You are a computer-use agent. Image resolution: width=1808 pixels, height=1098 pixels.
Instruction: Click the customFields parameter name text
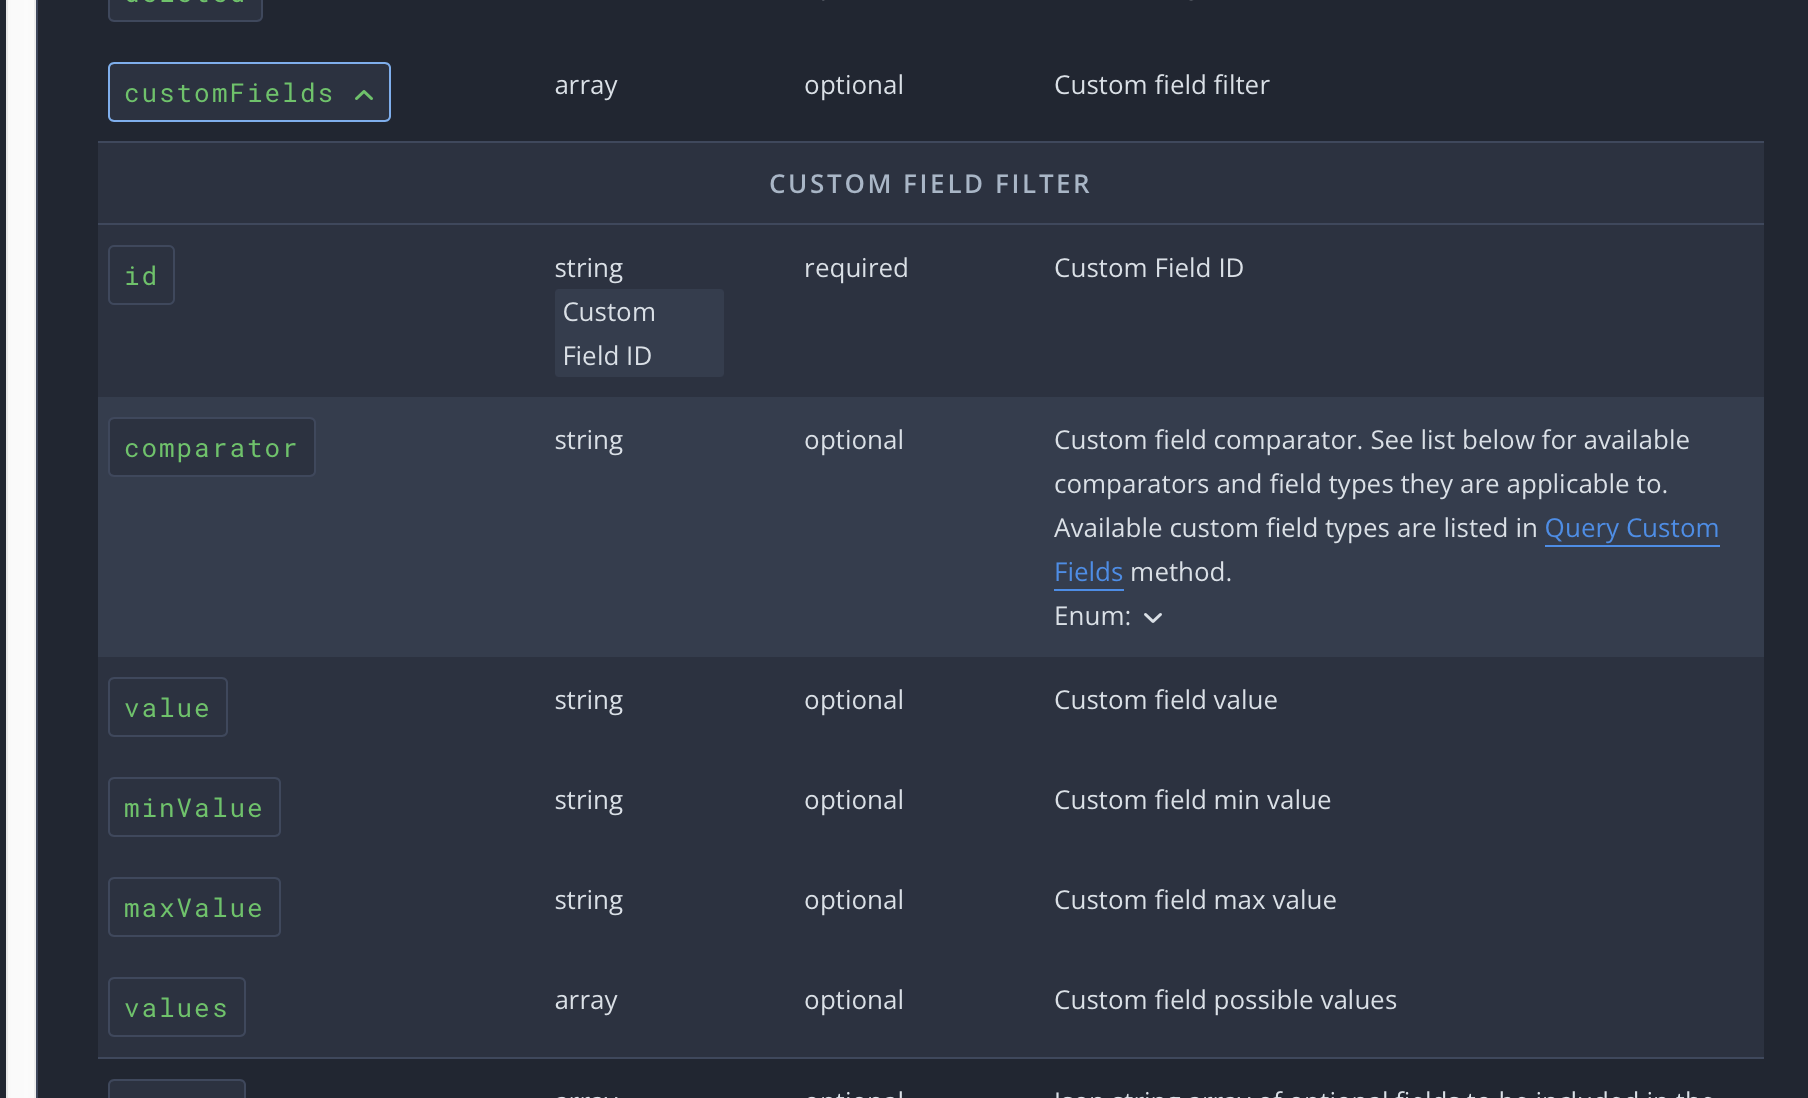[228, 93]
